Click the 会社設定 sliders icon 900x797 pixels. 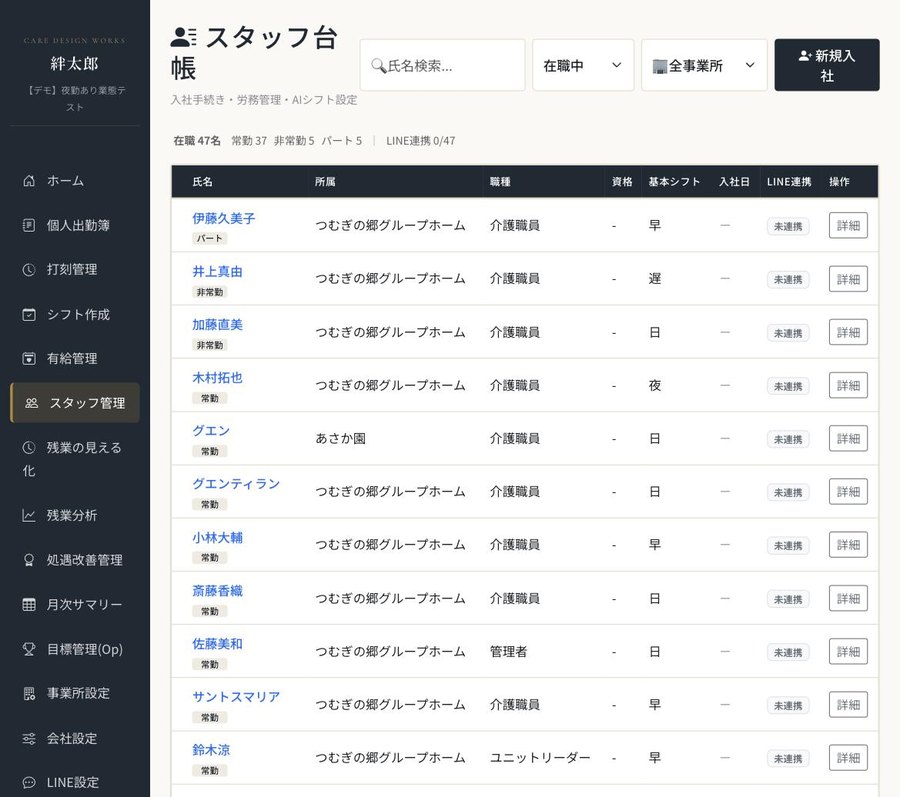click(x=29, y=738)
